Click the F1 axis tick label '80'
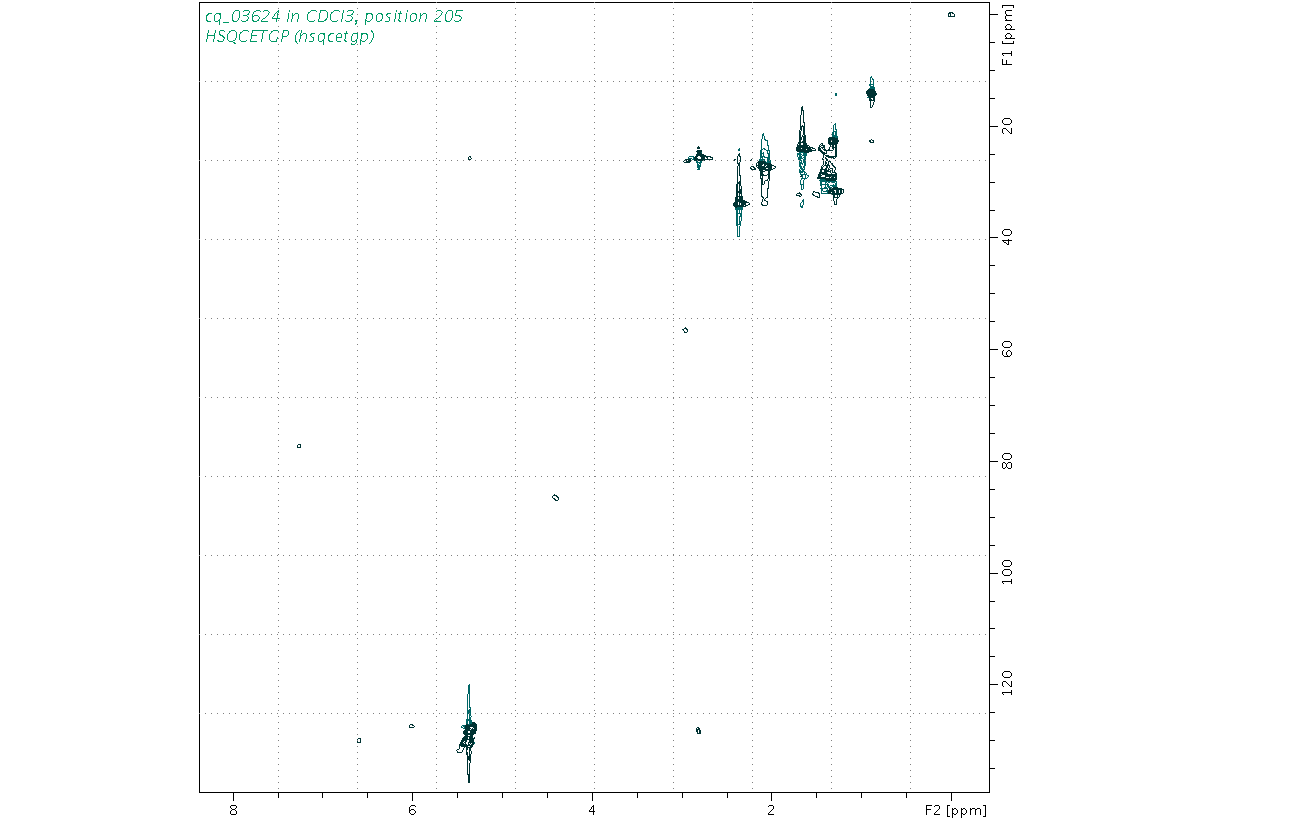The width and height of the screenshot is (1289, 821). tap(1007, 461)
